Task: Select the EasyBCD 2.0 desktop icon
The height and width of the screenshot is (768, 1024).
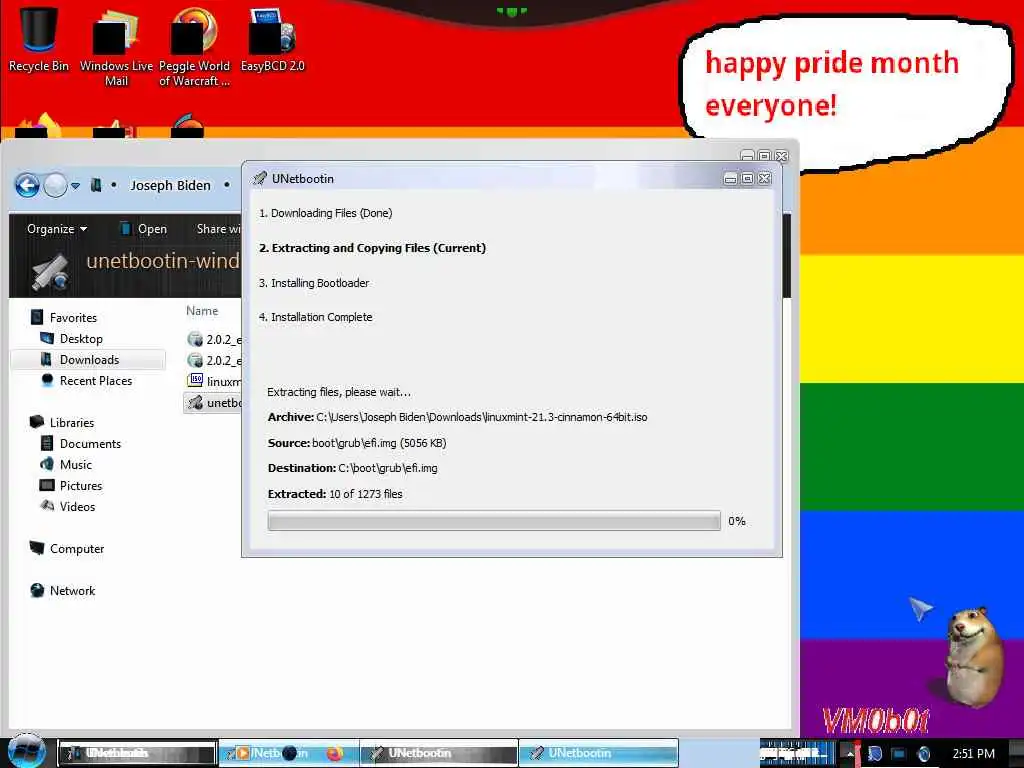Action: tap(272, 39)
